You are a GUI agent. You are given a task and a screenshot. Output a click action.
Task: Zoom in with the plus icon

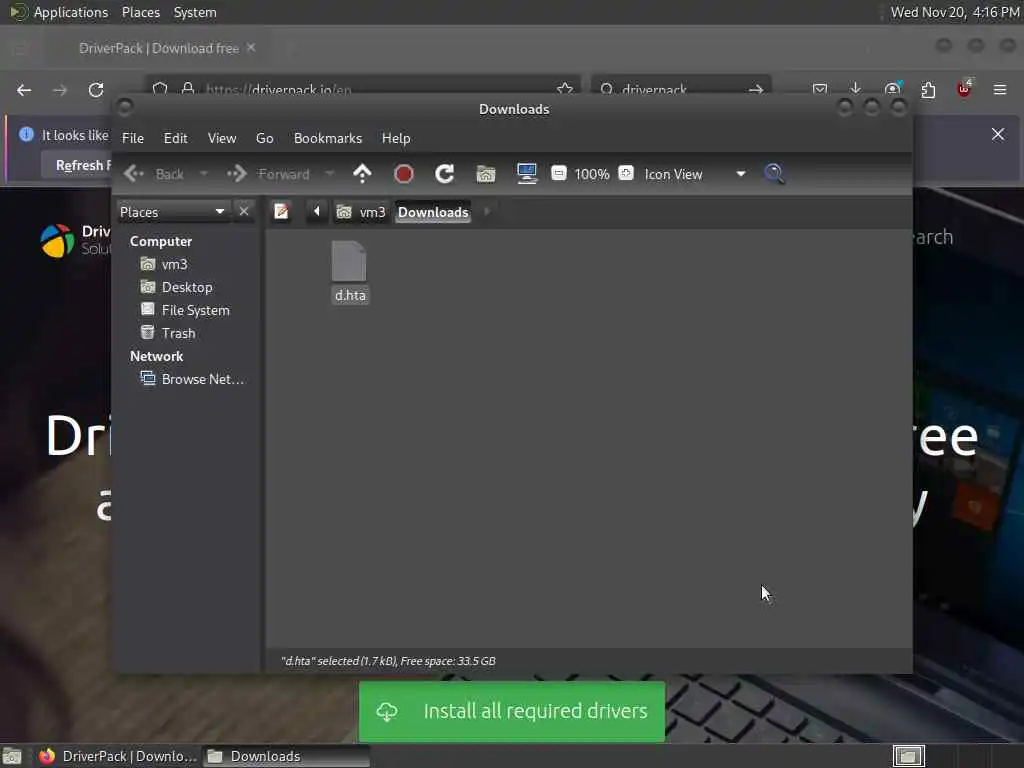point(626,173)
